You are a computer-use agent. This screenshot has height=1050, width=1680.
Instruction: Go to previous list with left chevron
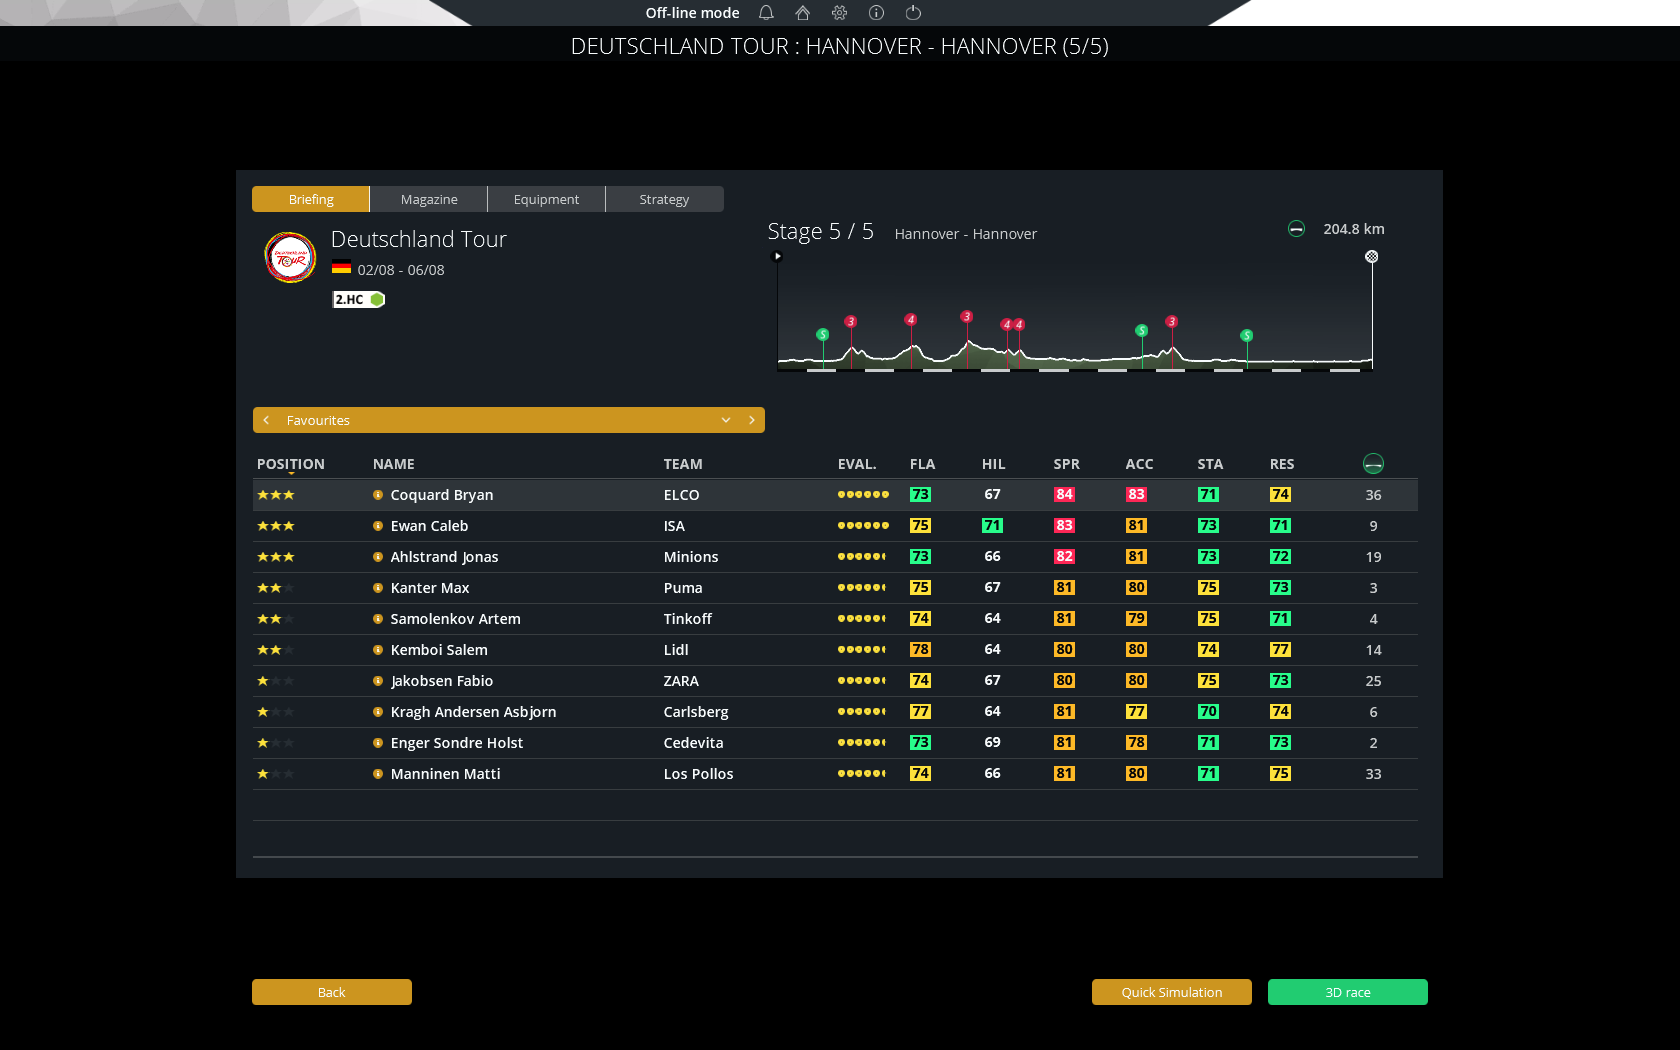tap(266, 420)
